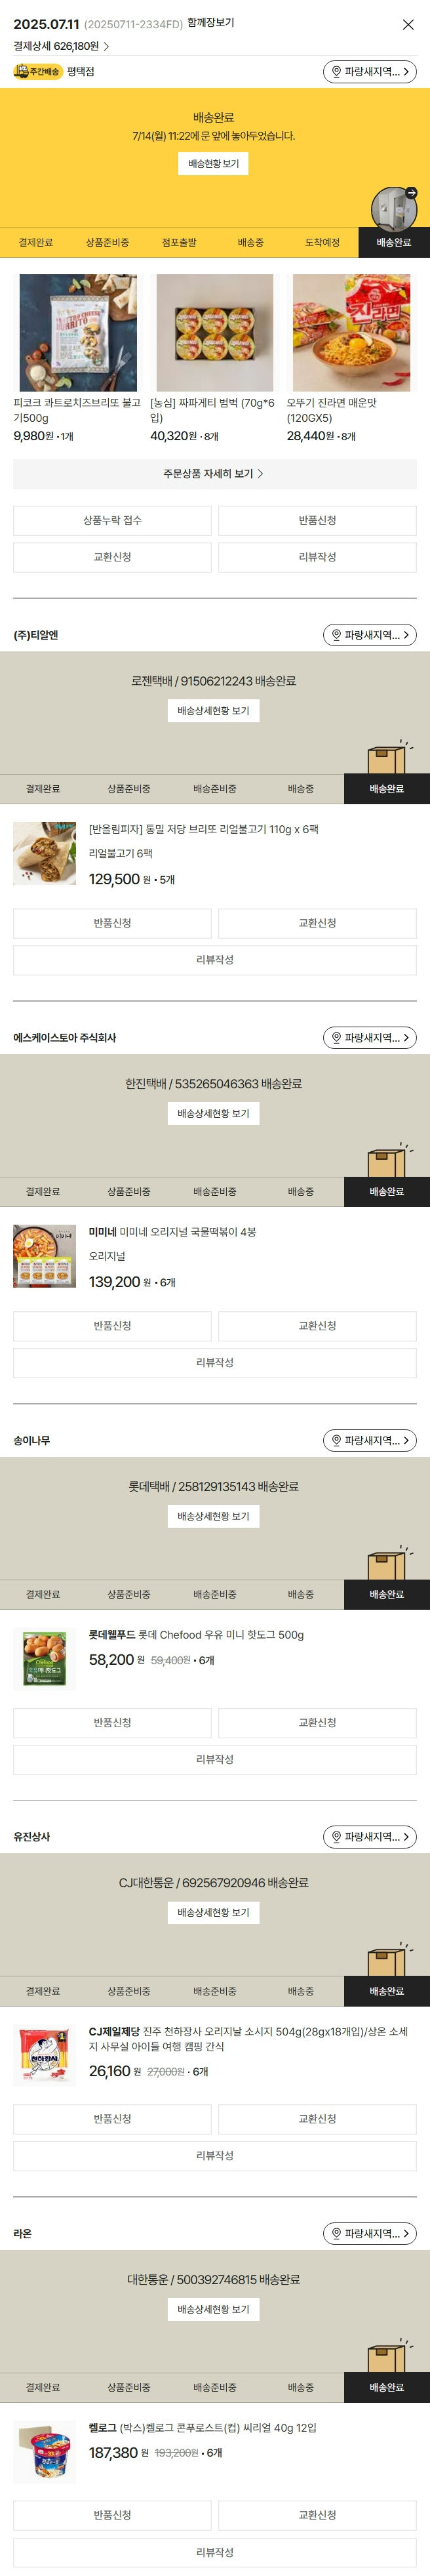430x2576 pixels.
Task: Expand 주문상품 자세히 보기
Action: [214, 474]
